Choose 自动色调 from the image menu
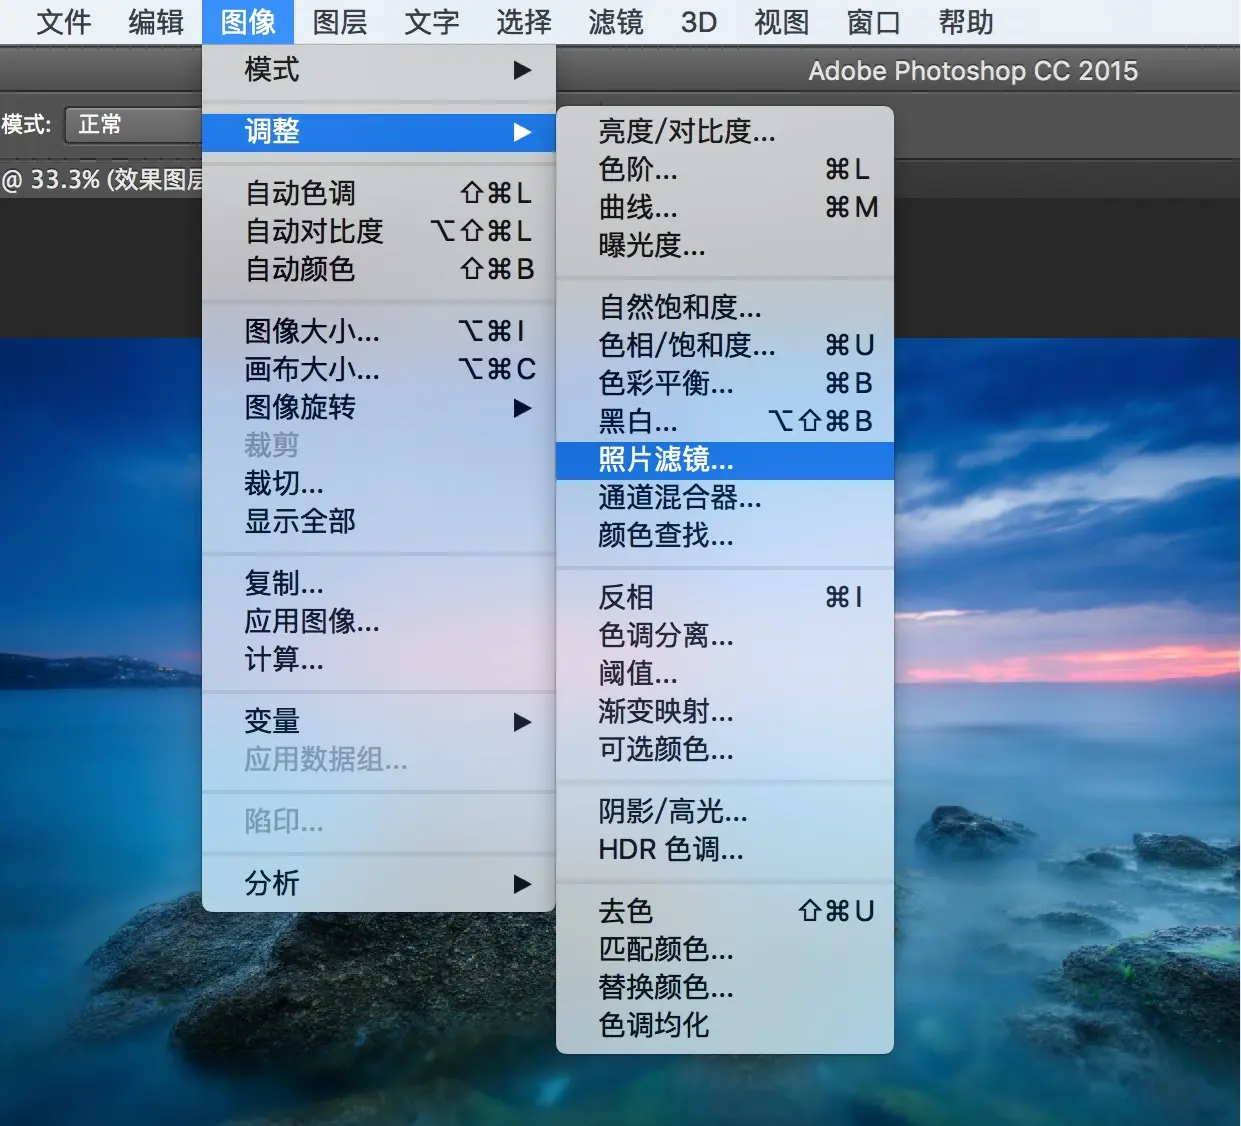The height and width of the screenshot is (1126, 1241). (379, 193)
